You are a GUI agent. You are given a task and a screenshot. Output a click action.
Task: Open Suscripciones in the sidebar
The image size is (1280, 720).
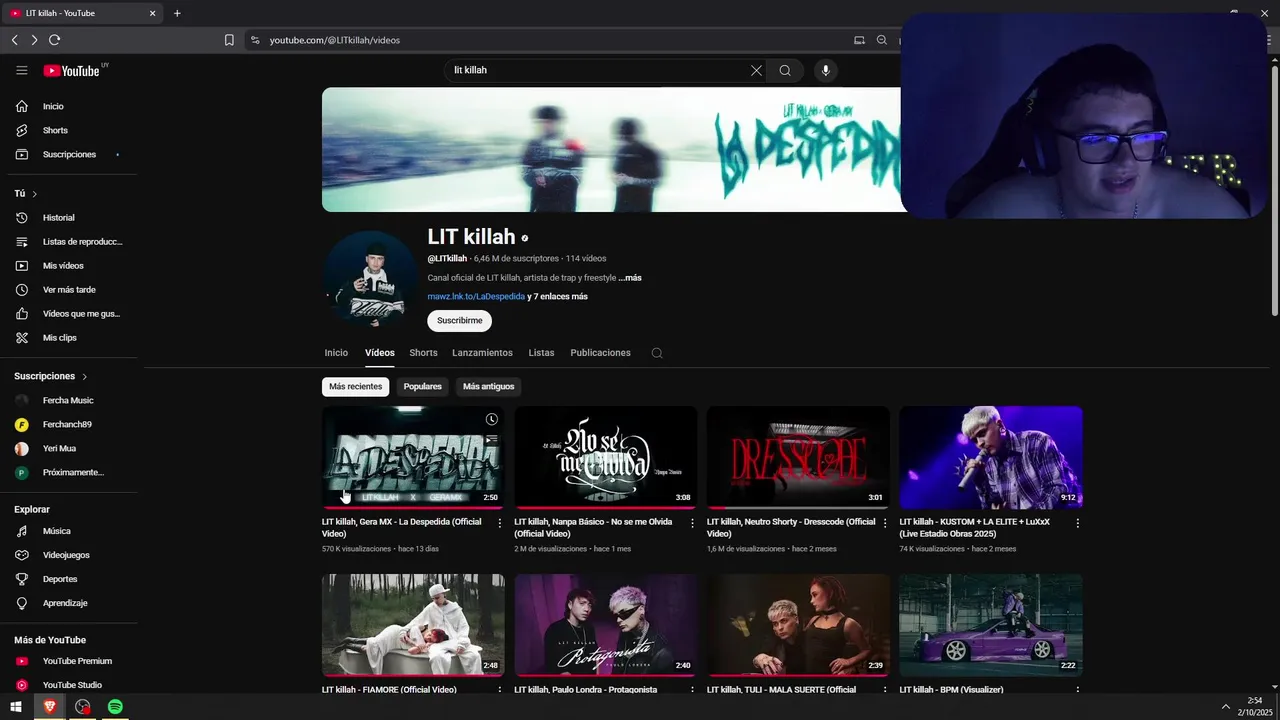[x=69, y=154]
